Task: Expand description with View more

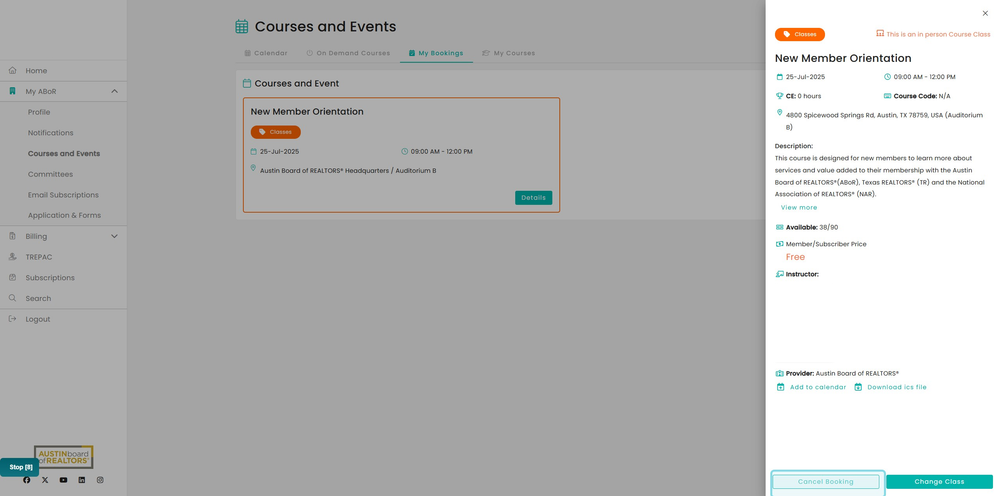Action: click(x=798, y=208)
